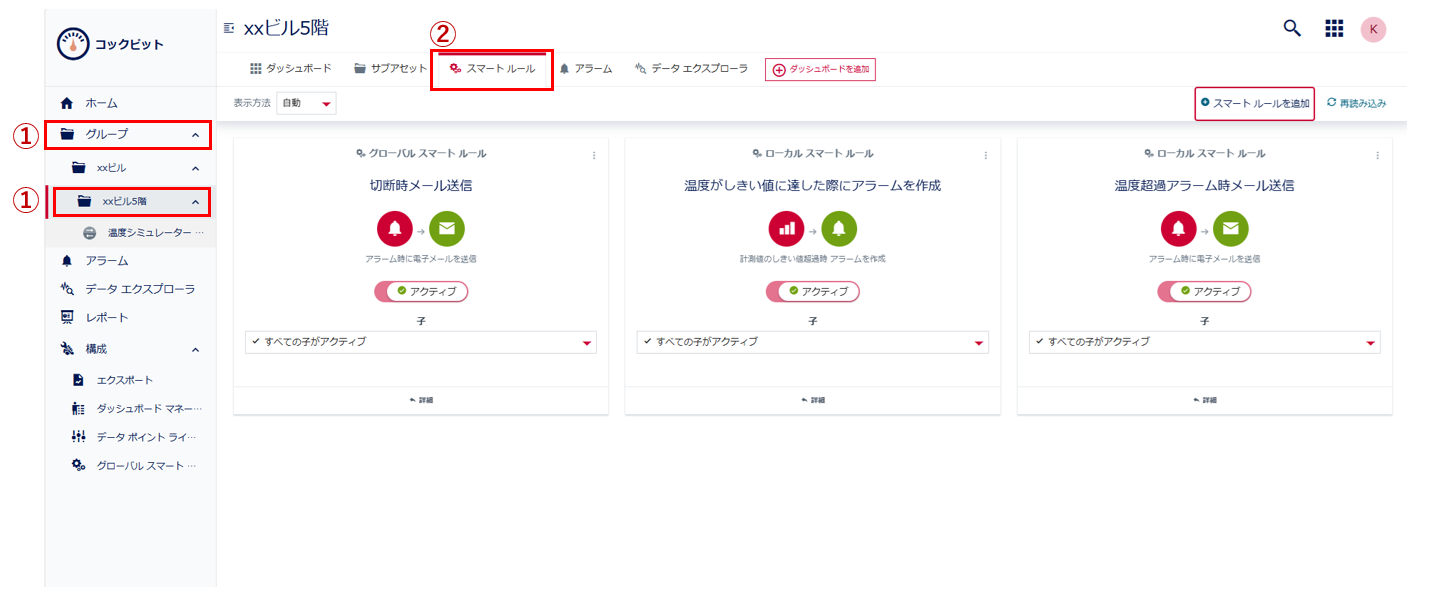Screen dimensions: 1437x615
Task: Expand すべての子がアクティブ dropdown in the first card
Action: click(x=420, y=342)
